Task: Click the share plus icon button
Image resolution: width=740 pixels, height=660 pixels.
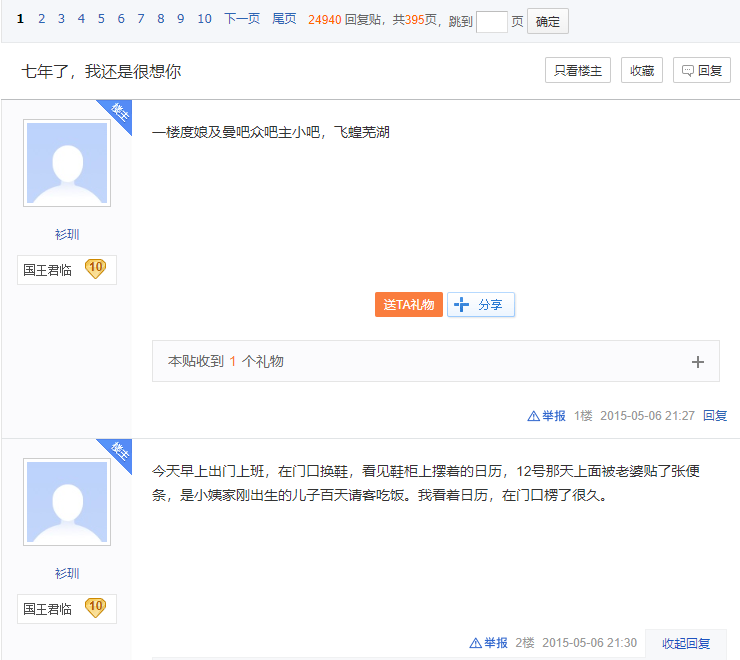Action: 481,305
